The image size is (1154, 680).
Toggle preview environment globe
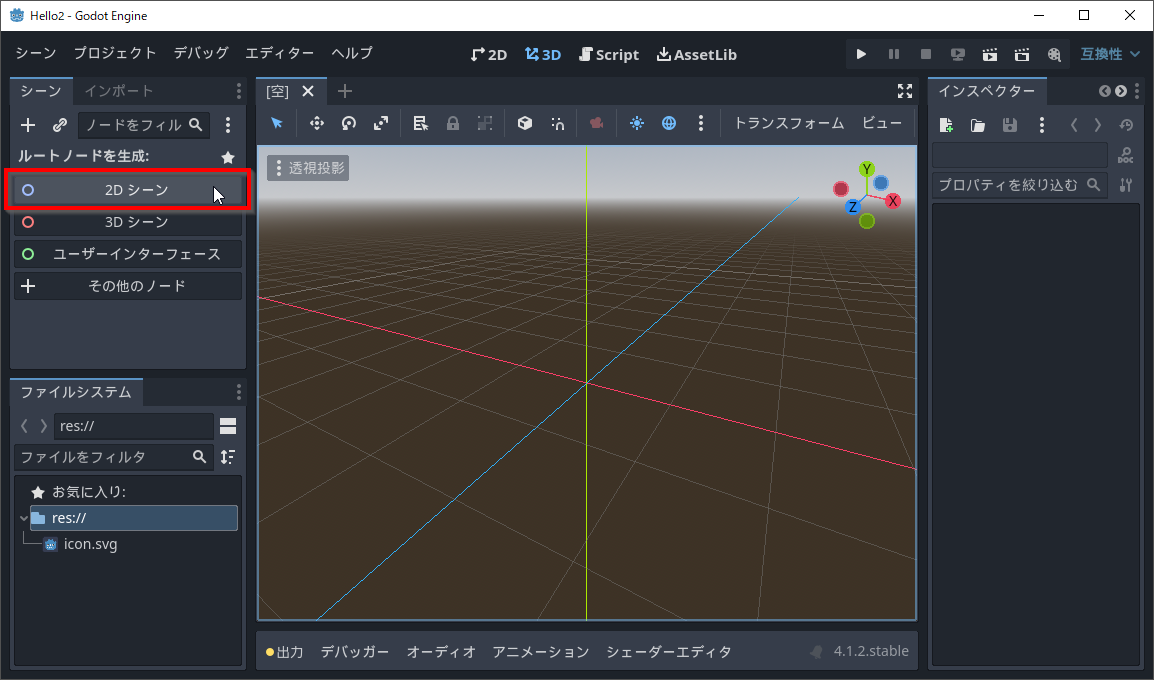point(668,123)
